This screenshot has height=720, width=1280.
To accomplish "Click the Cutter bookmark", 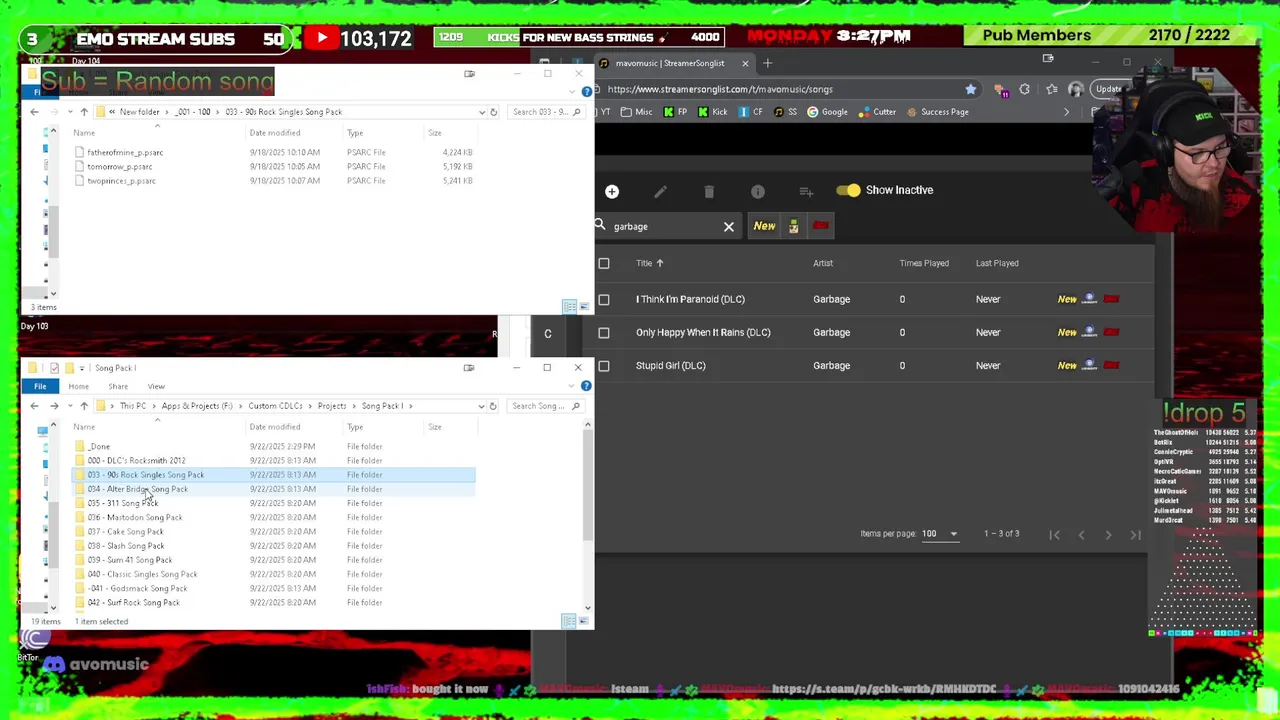I will pos(877,112).
